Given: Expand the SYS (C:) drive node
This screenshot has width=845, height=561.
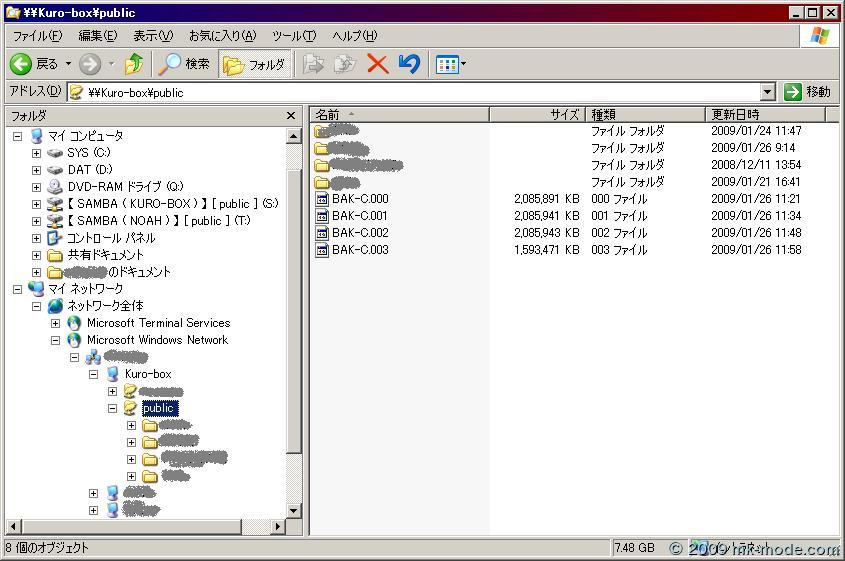Looking at the screenshot, I should click(x=36, y=153).
